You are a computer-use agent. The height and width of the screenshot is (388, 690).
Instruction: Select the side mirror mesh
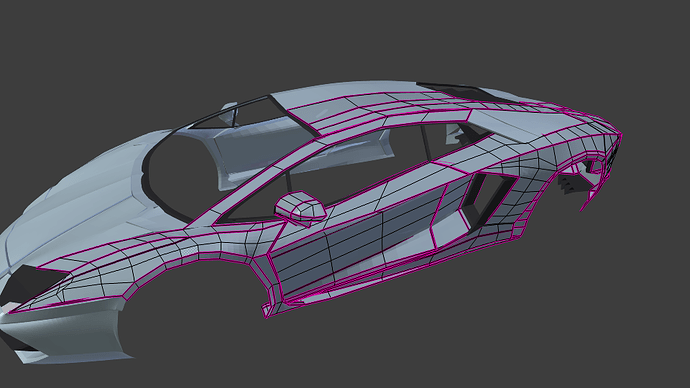(300, 208)
